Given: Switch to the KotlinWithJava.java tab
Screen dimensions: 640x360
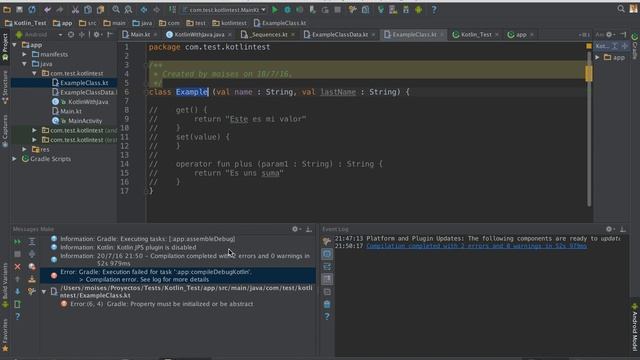Looking at the screenshot, I should coord(199,35).
